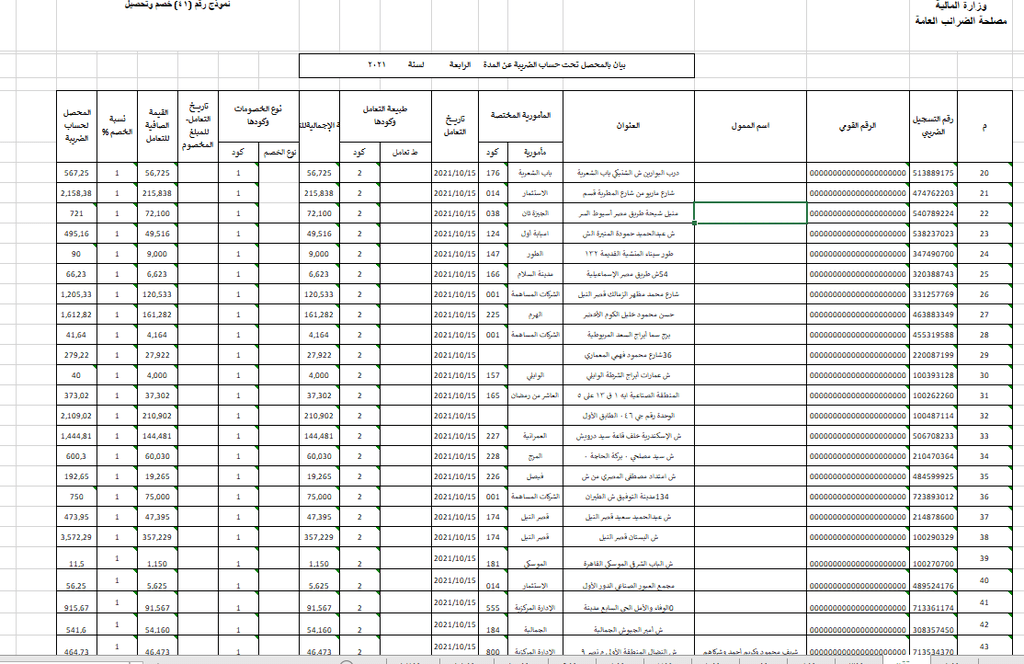Viewport: 1024px width, 664px height.
Task: Click the tax amount cell 2,109,02
Action: pyautogui.click(x=77, y=416)
